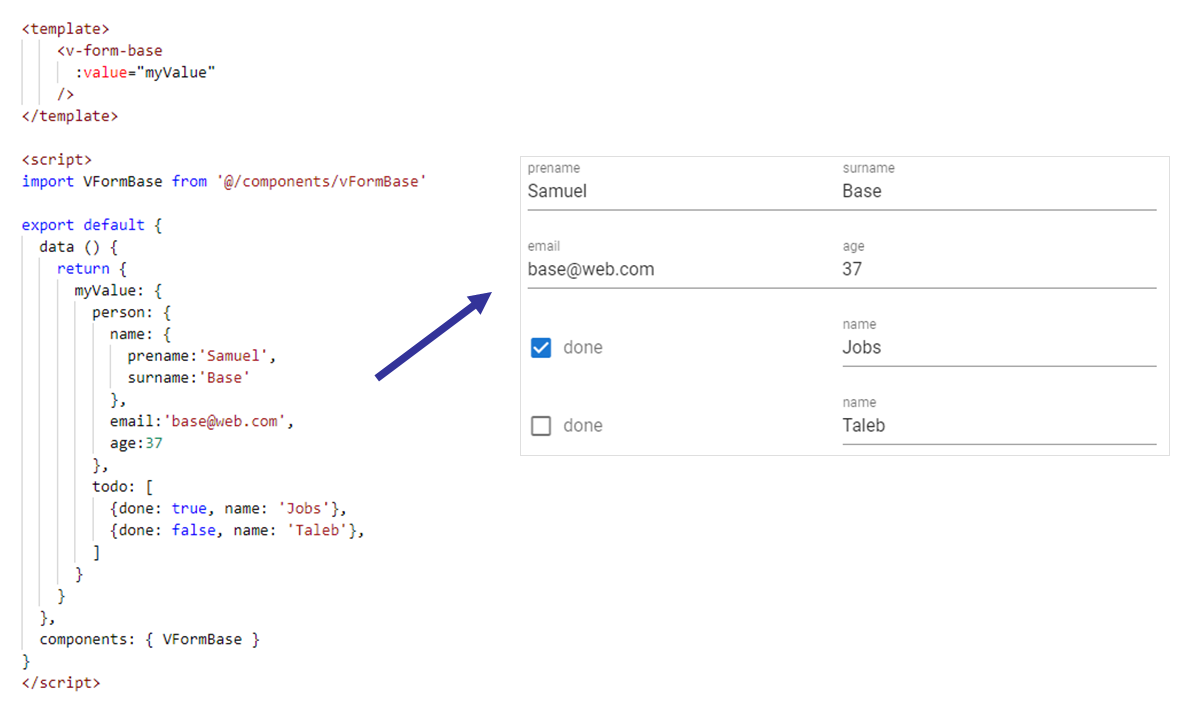
Task: Click the email:'base@web.com' code line
Action: (202, 421)
